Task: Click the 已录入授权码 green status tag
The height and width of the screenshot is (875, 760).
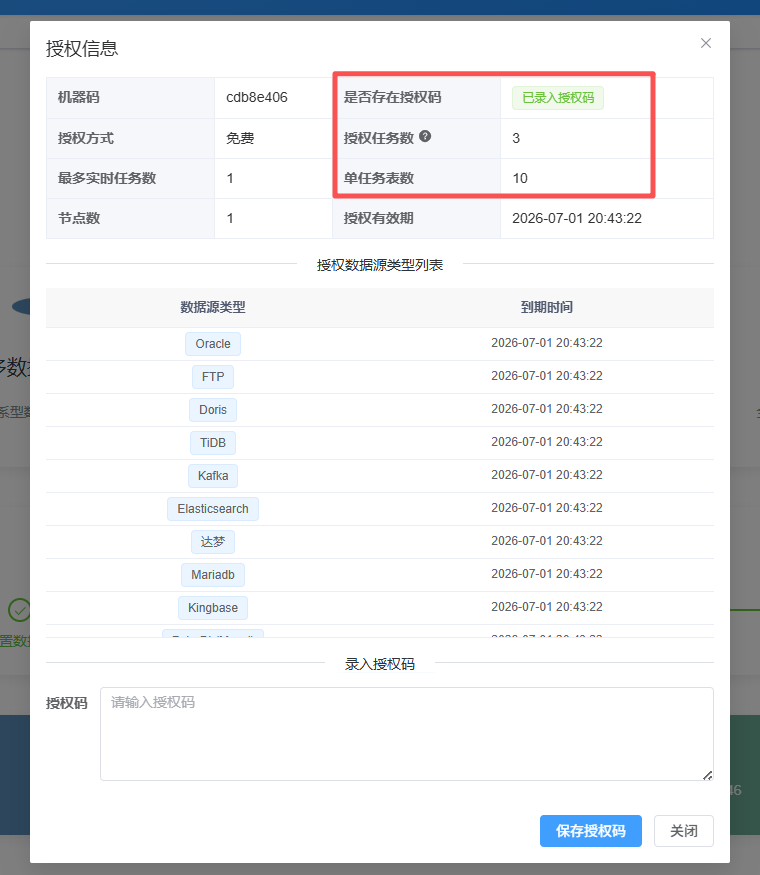Action: (x=558, y=98)
